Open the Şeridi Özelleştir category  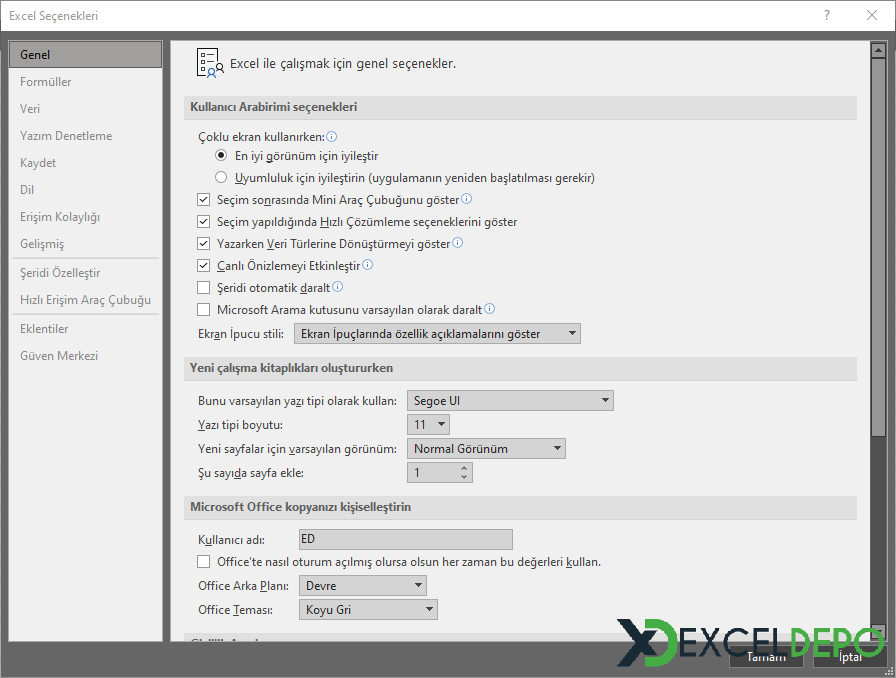pos(86,273)
